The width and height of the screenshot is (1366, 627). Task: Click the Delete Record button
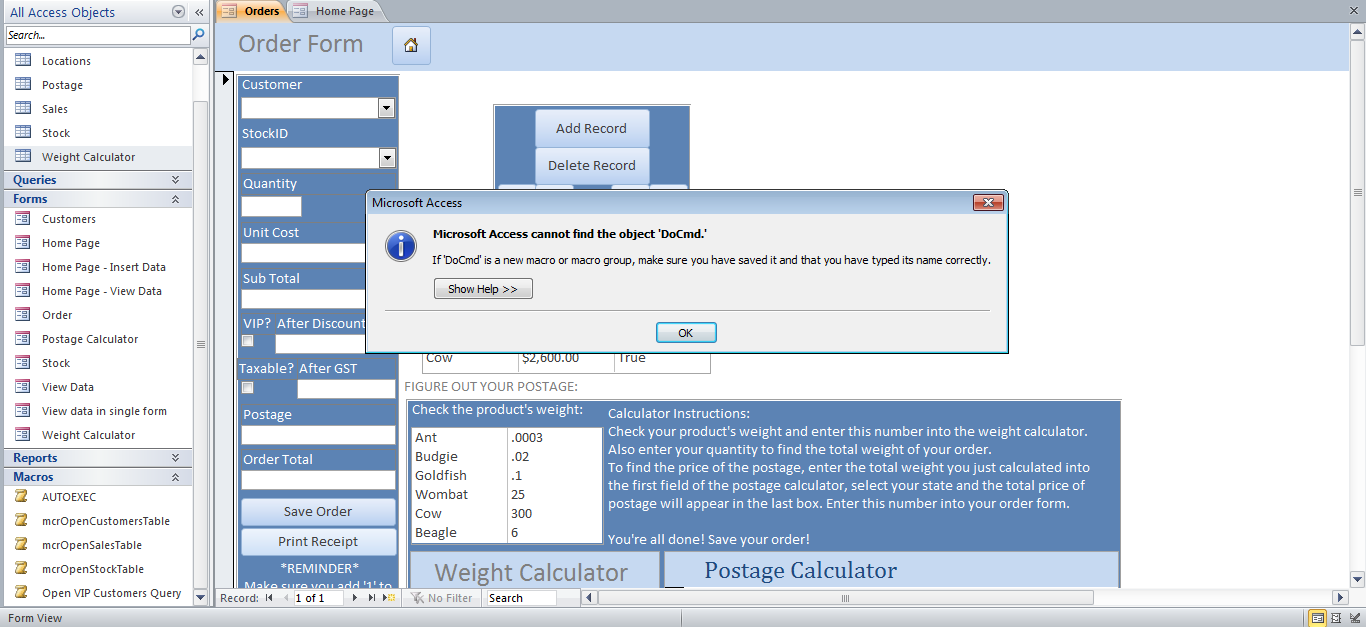(x=592, y=165)
